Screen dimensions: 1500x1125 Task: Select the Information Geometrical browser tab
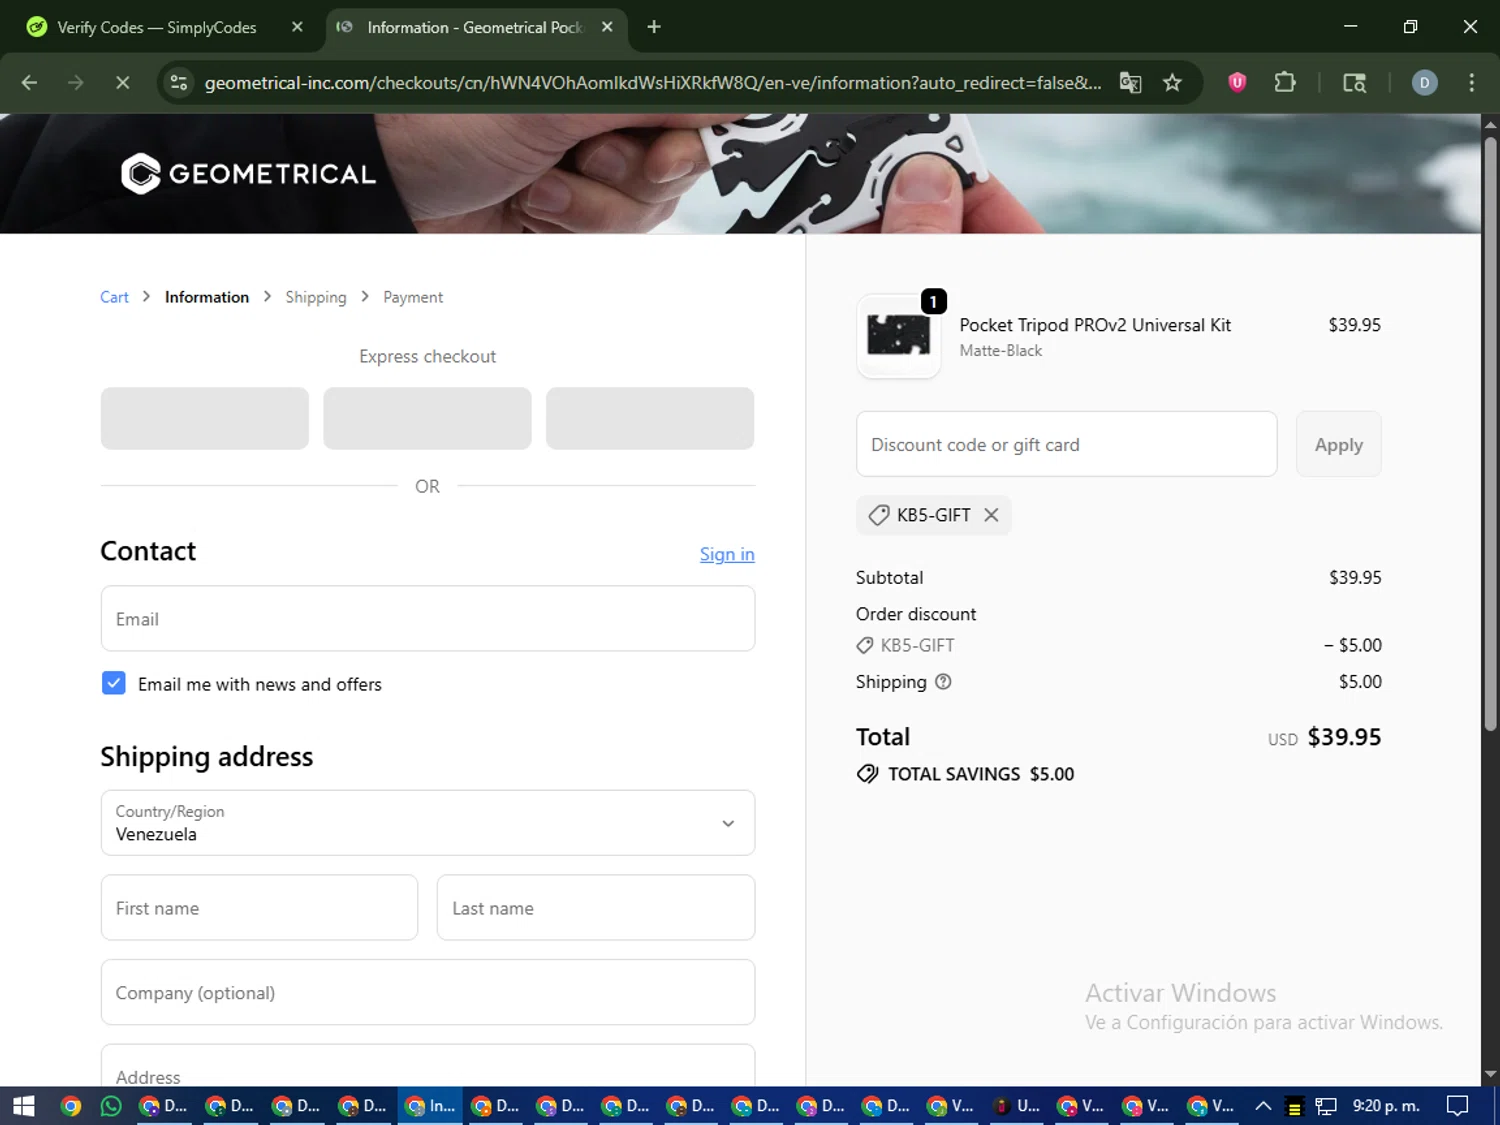pyautogui.click(x=475, y=27)
